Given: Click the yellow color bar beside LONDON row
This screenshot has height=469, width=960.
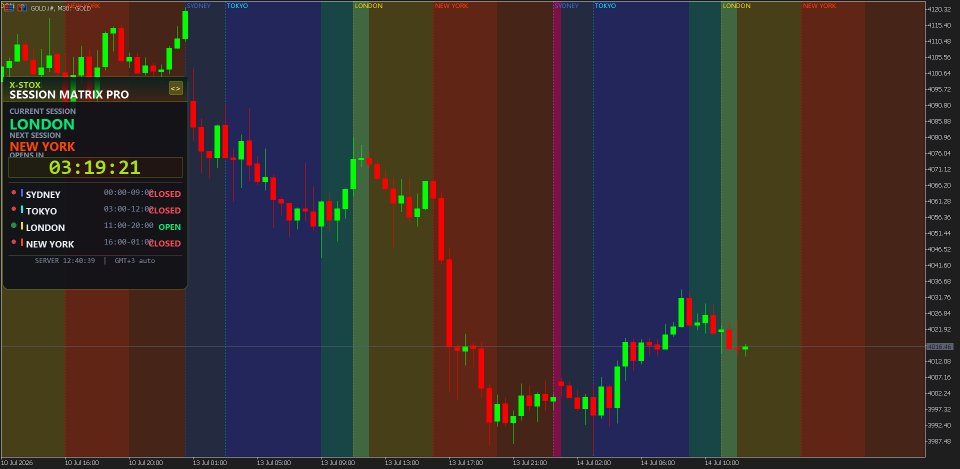Looking at the screenshot, I should (22, 226).
